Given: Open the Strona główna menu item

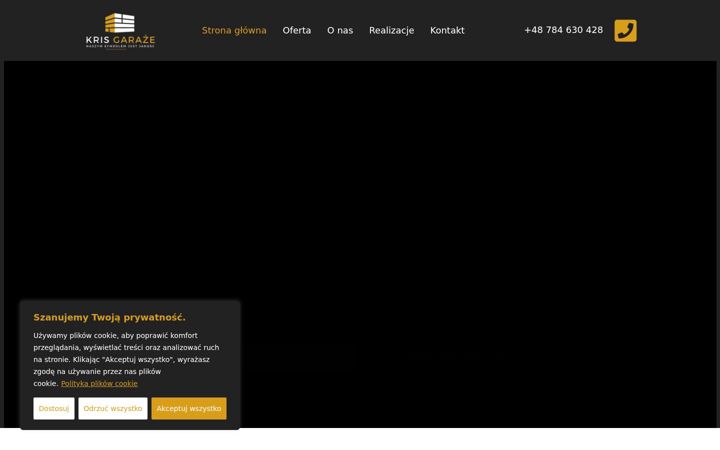Looking at the screenshot, I should pyautogui.click(x=234, y=30).
